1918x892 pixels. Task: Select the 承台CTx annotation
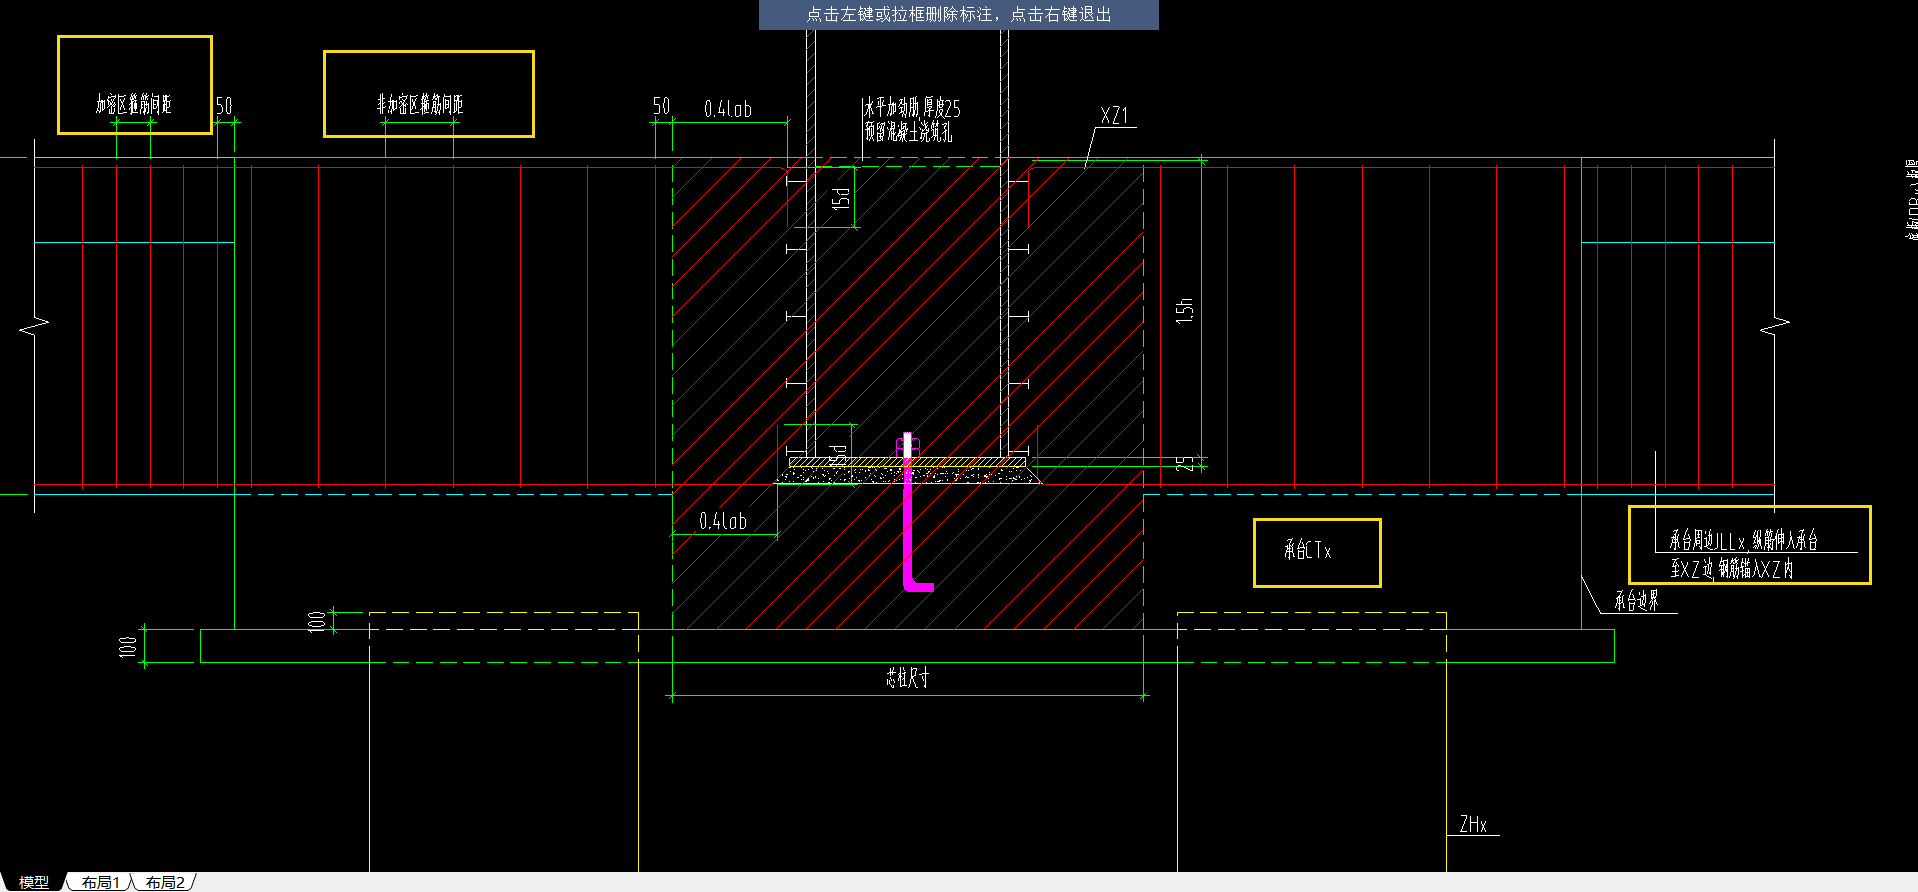point(1308,550)
